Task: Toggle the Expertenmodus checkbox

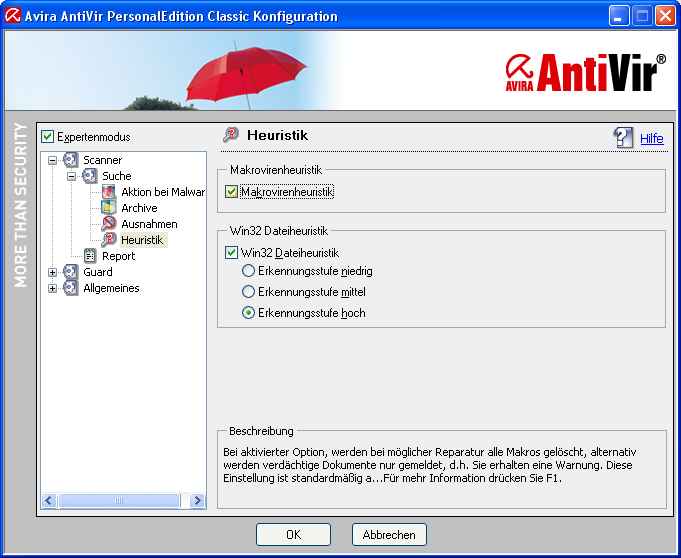Action: (x=47, y=136)
